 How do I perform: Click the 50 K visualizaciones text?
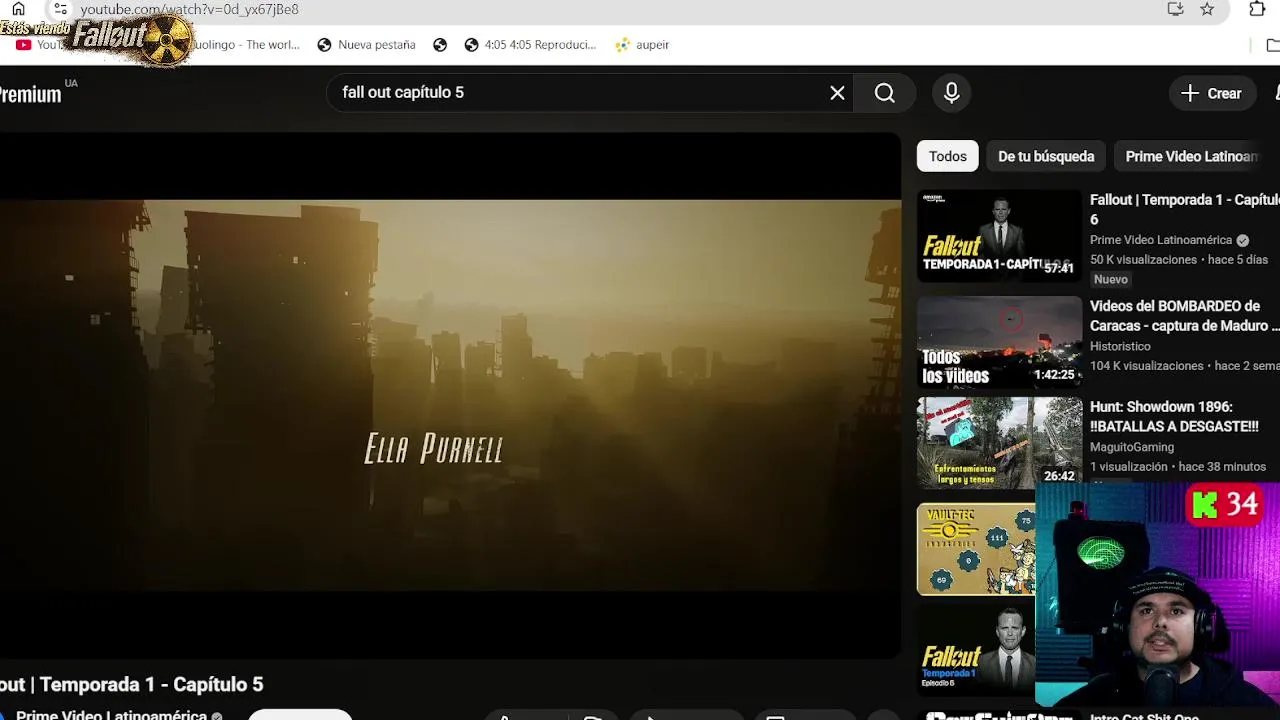(x=1143, y=260)
